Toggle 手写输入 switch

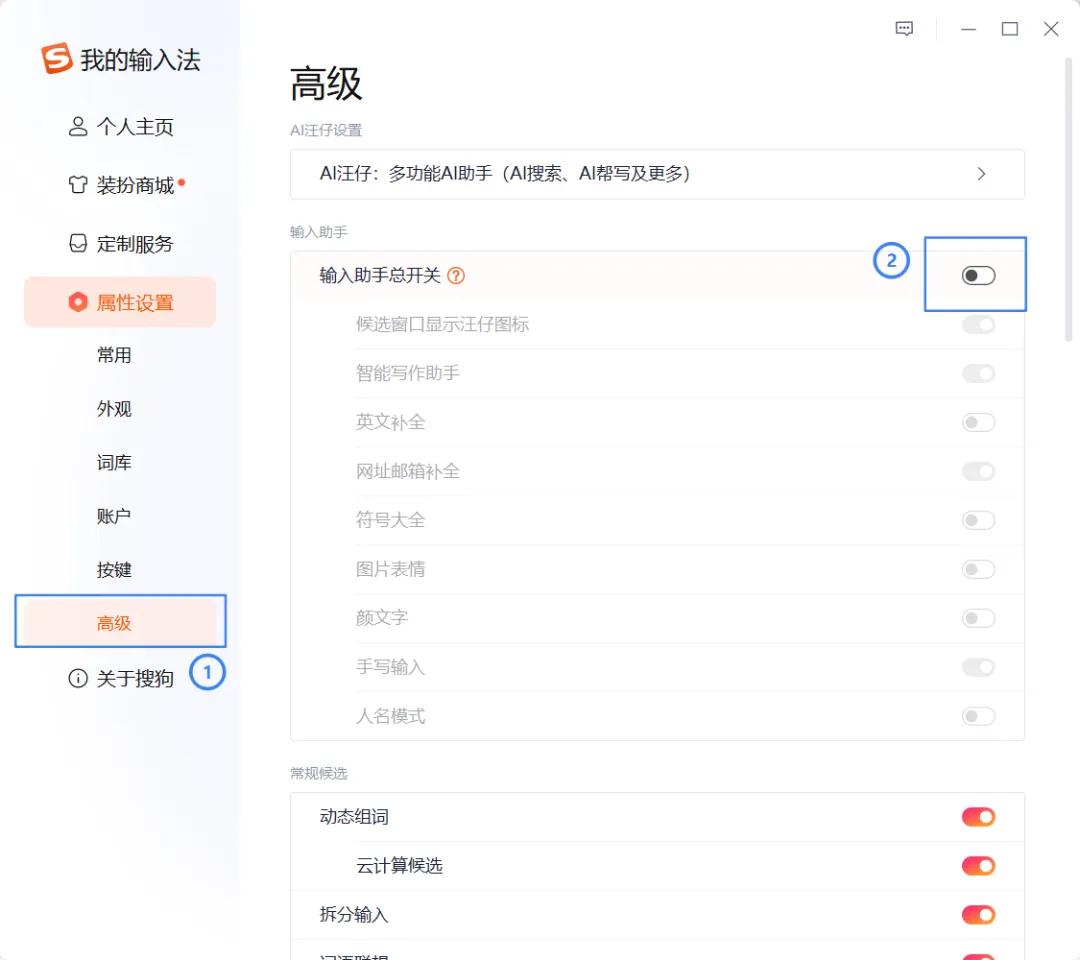(x=978, y=667)
